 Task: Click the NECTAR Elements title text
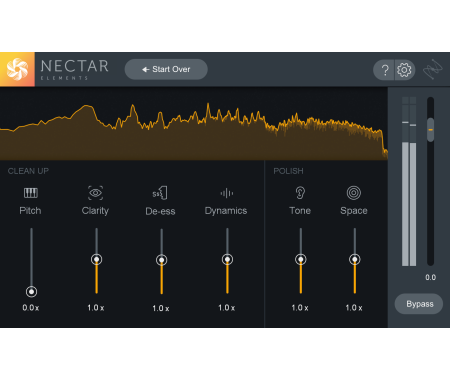[75, 69]
